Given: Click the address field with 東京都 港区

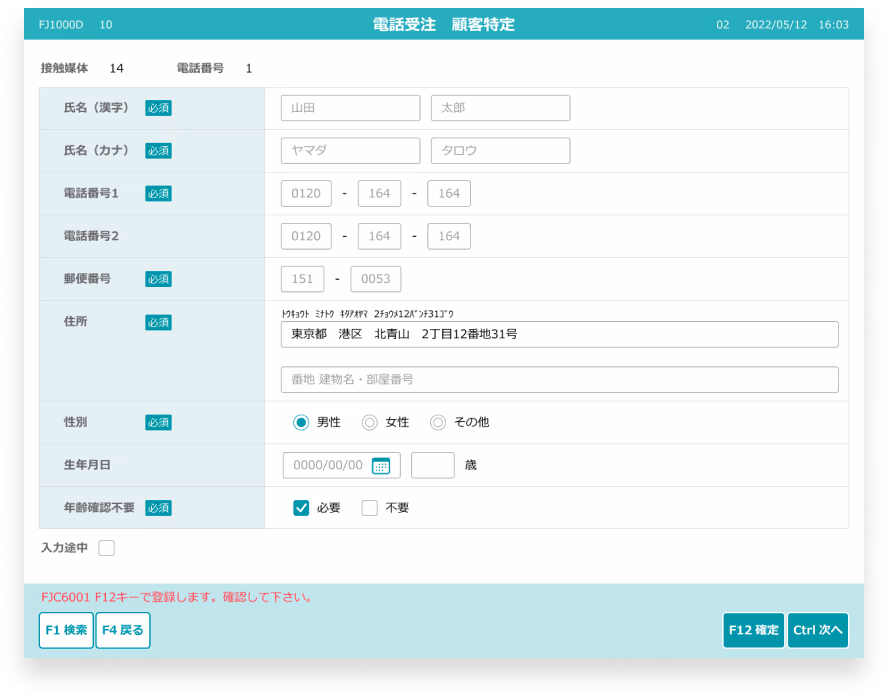Looking at the screenshot, I should point(560,335).
